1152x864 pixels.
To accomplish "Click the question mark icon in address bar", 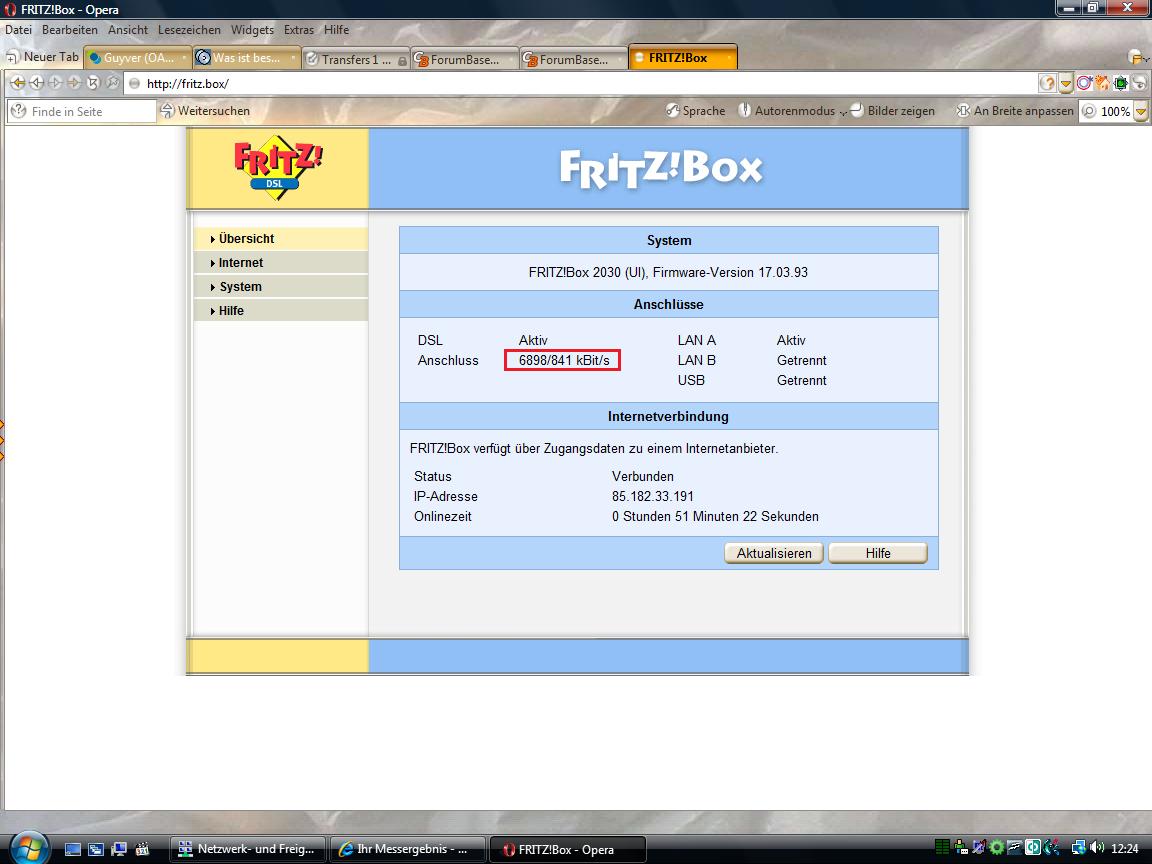I will coord(1047,84).
